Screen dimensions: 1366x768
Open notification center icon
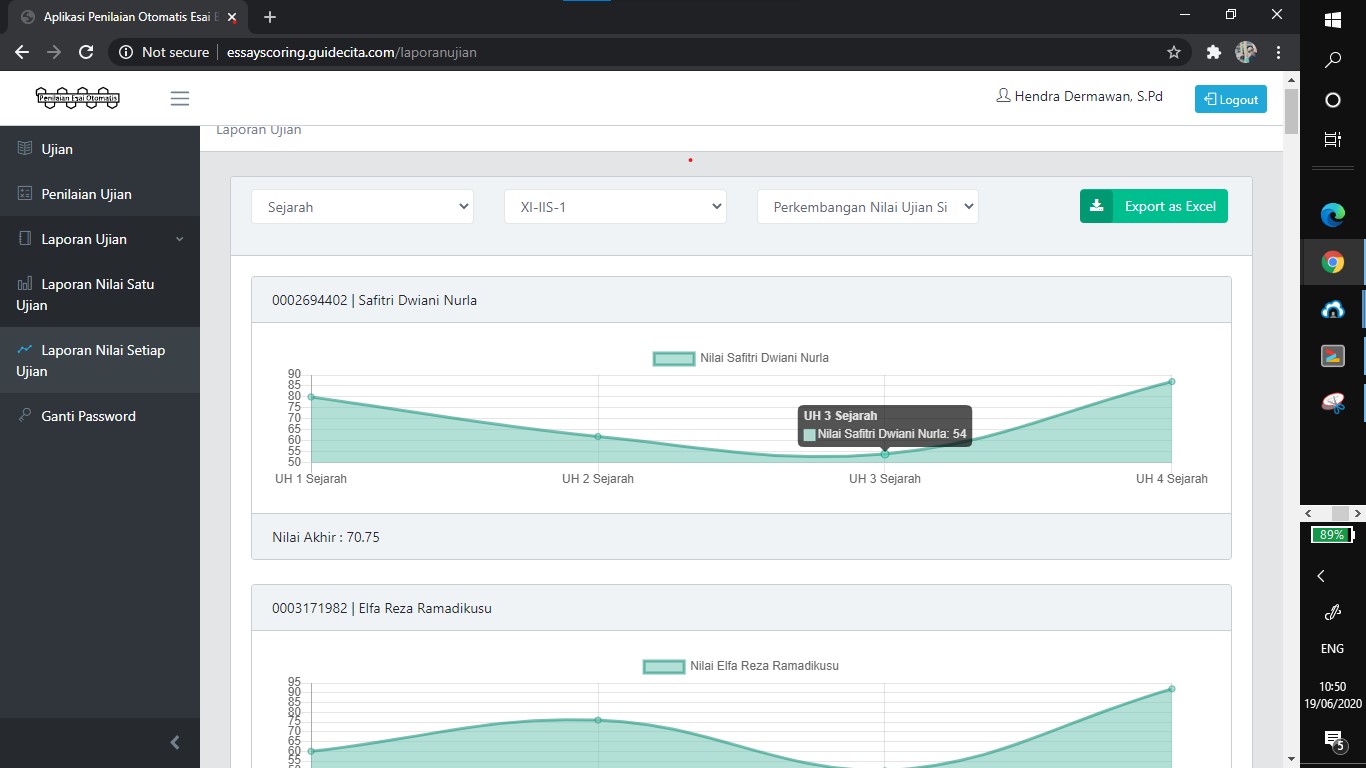(x=1333, y=740)
